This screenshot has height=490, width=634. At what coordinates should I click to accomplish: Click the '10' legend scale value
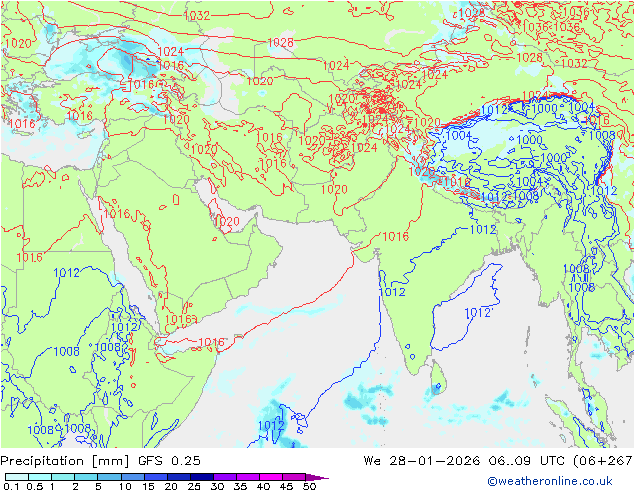125,486
